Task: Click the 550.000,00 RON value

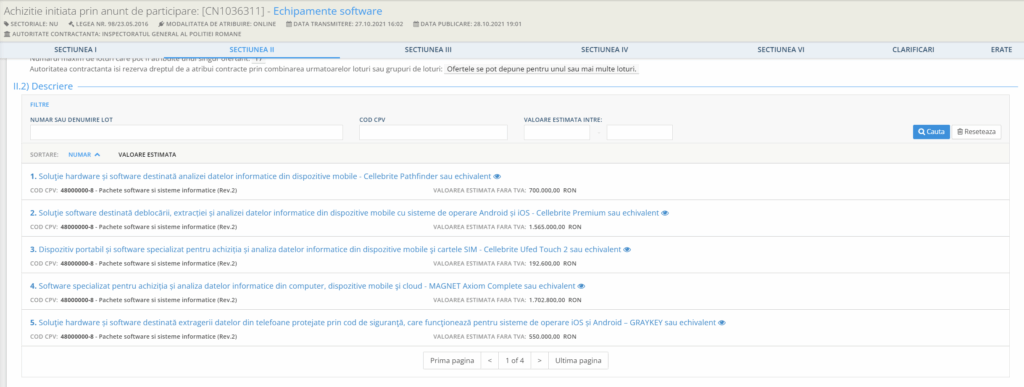Action: [x=552, y=337]
